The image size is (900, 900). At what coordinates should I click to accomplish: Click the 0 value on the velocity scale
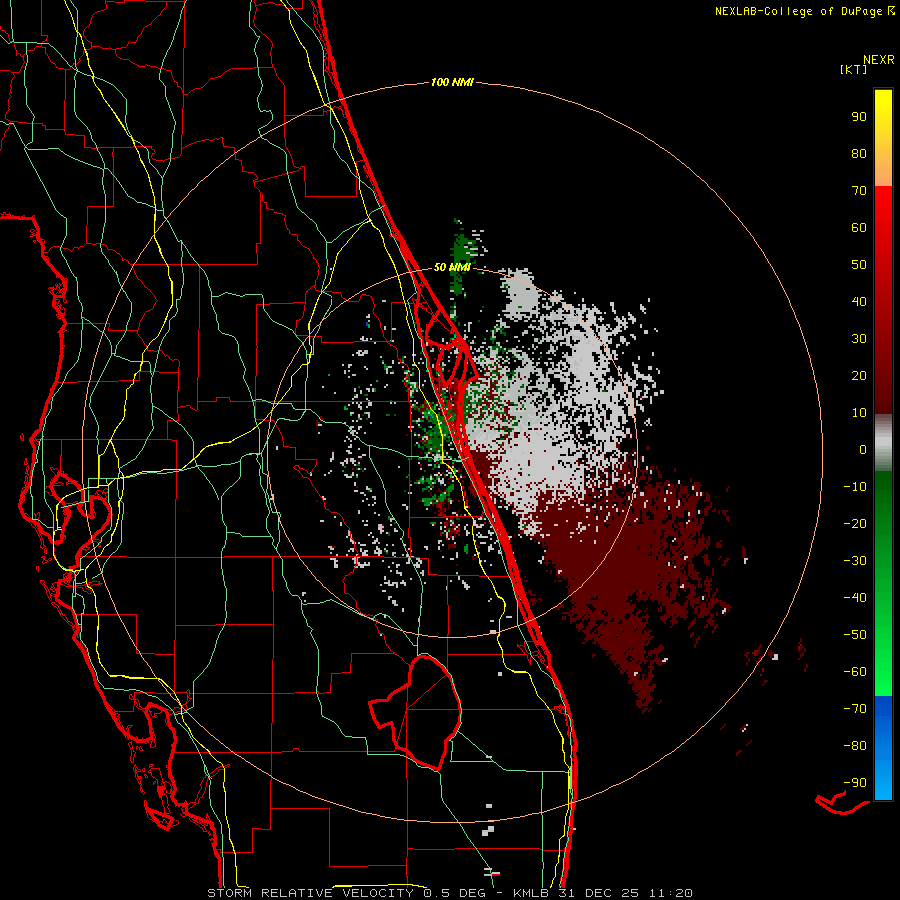863,449
